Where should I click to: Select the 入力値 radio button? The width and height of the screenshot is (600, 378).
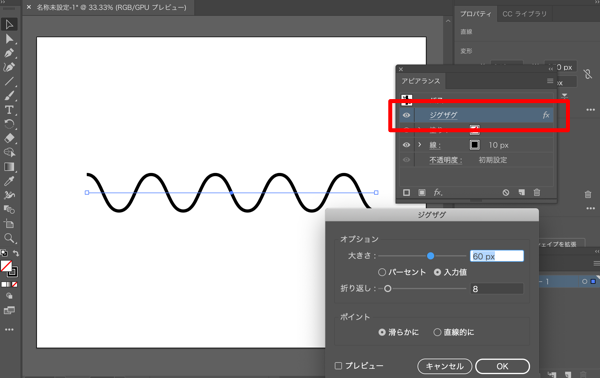tap(437, 272)
